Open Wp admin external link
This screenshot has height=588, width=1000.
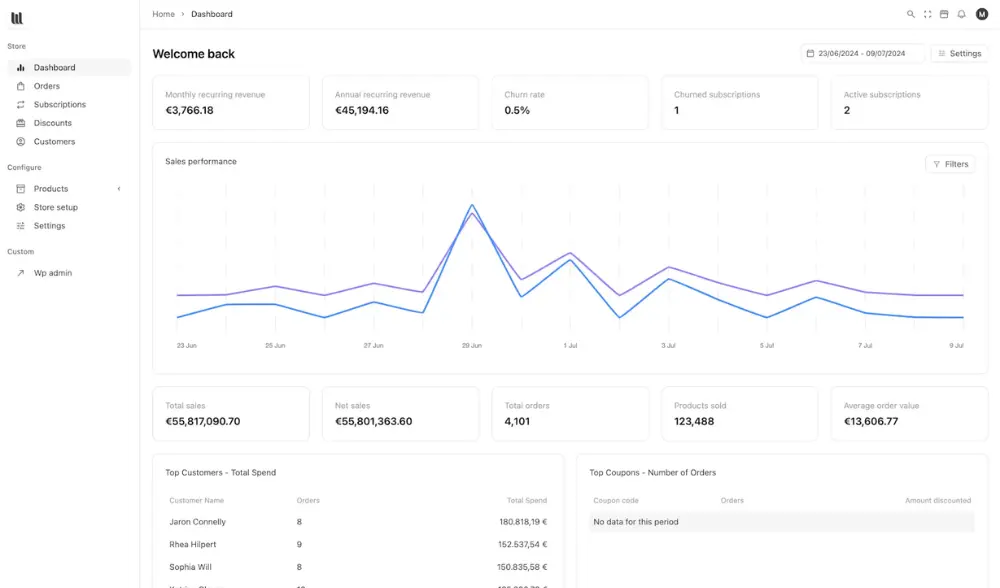coord(52,273)
